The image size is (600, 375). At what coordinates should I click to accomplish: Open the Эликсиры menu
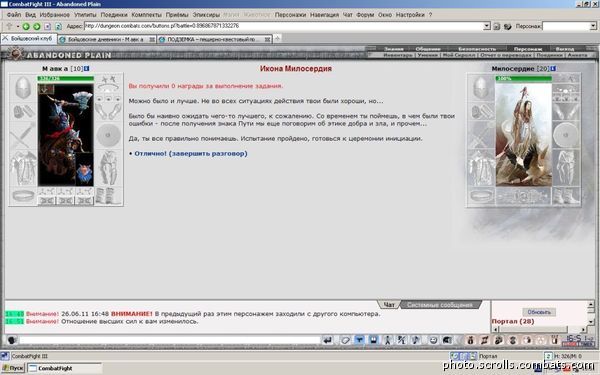(x=206, y=15)
